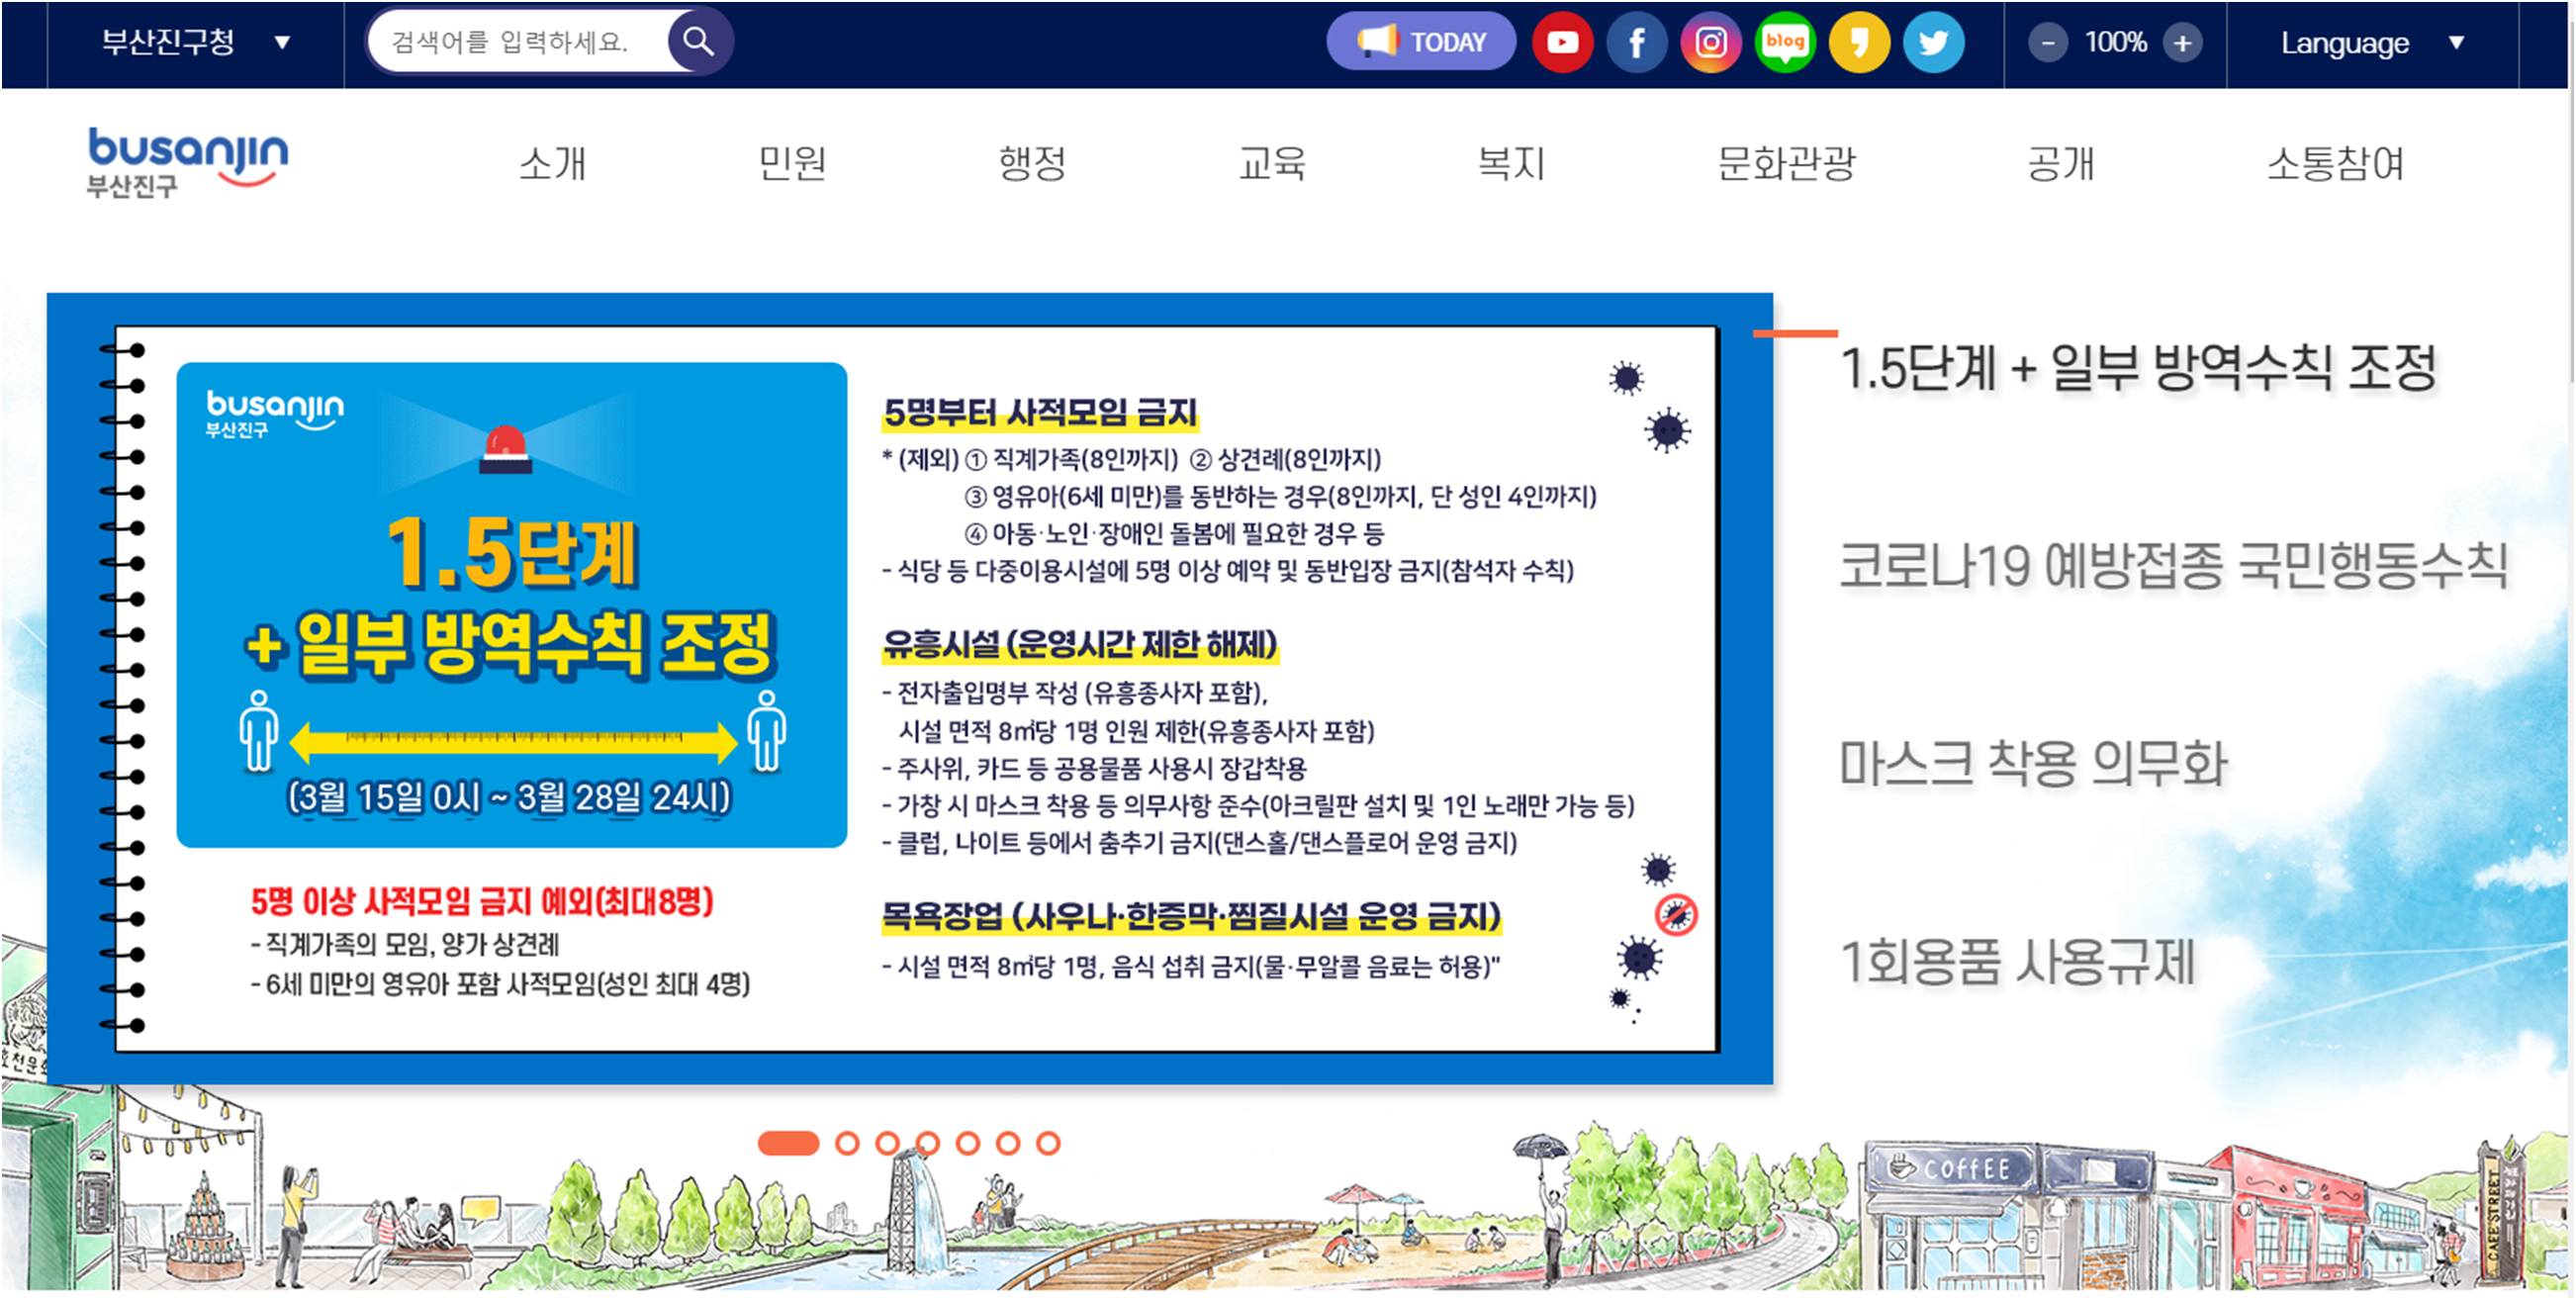2576x1300 pixels.
Task: Open the Language dropdown
Action: [x=2370, y=43]
